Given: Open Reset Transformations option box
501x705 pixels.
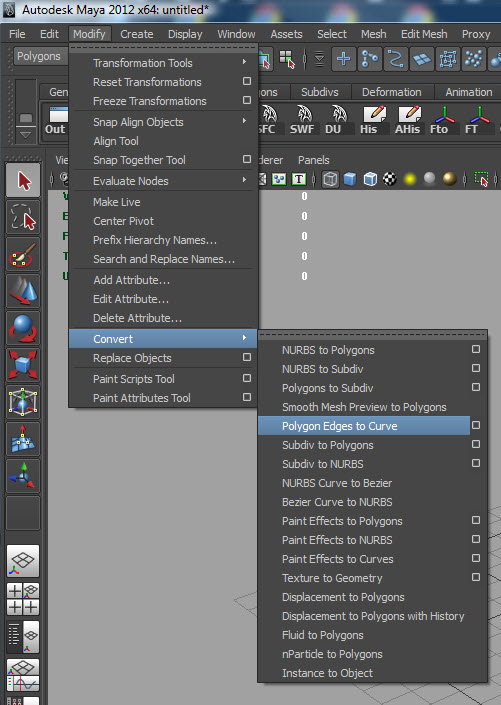Looking at the screenshot, I should [x=247, y=81].
